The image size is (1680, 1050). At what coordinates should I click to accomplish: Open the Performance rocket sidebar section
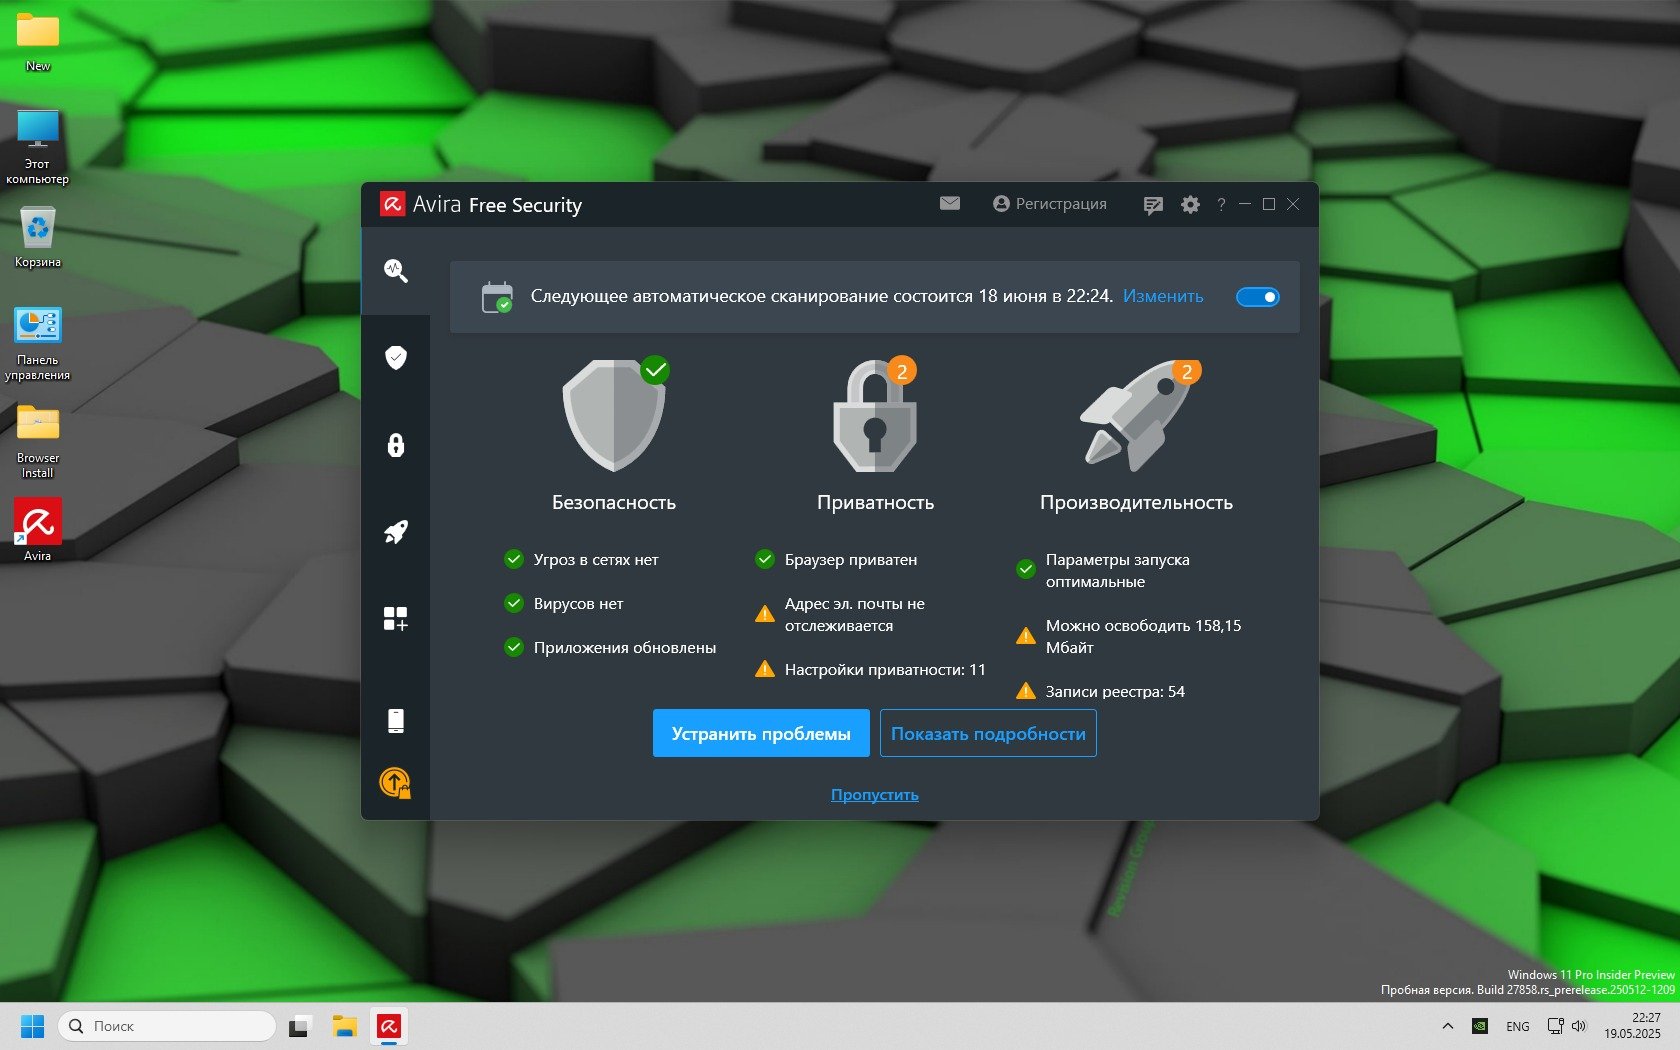point(396,532)
